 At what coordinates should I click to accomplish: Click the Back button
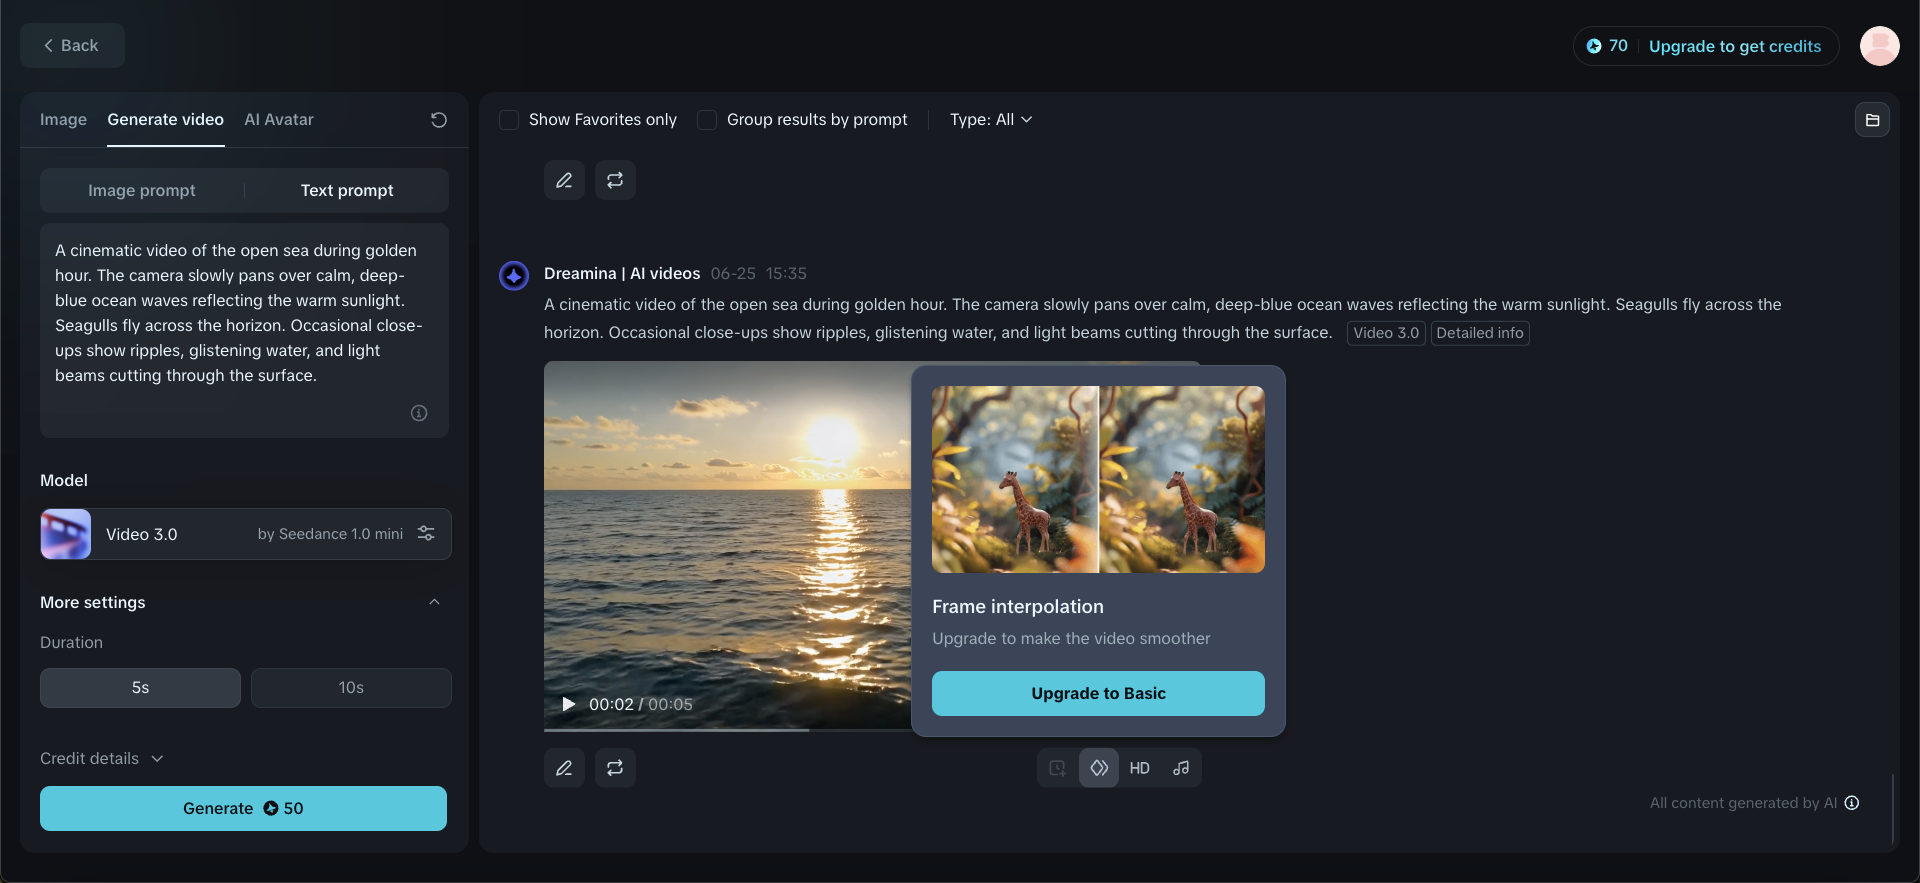[72, 45]
